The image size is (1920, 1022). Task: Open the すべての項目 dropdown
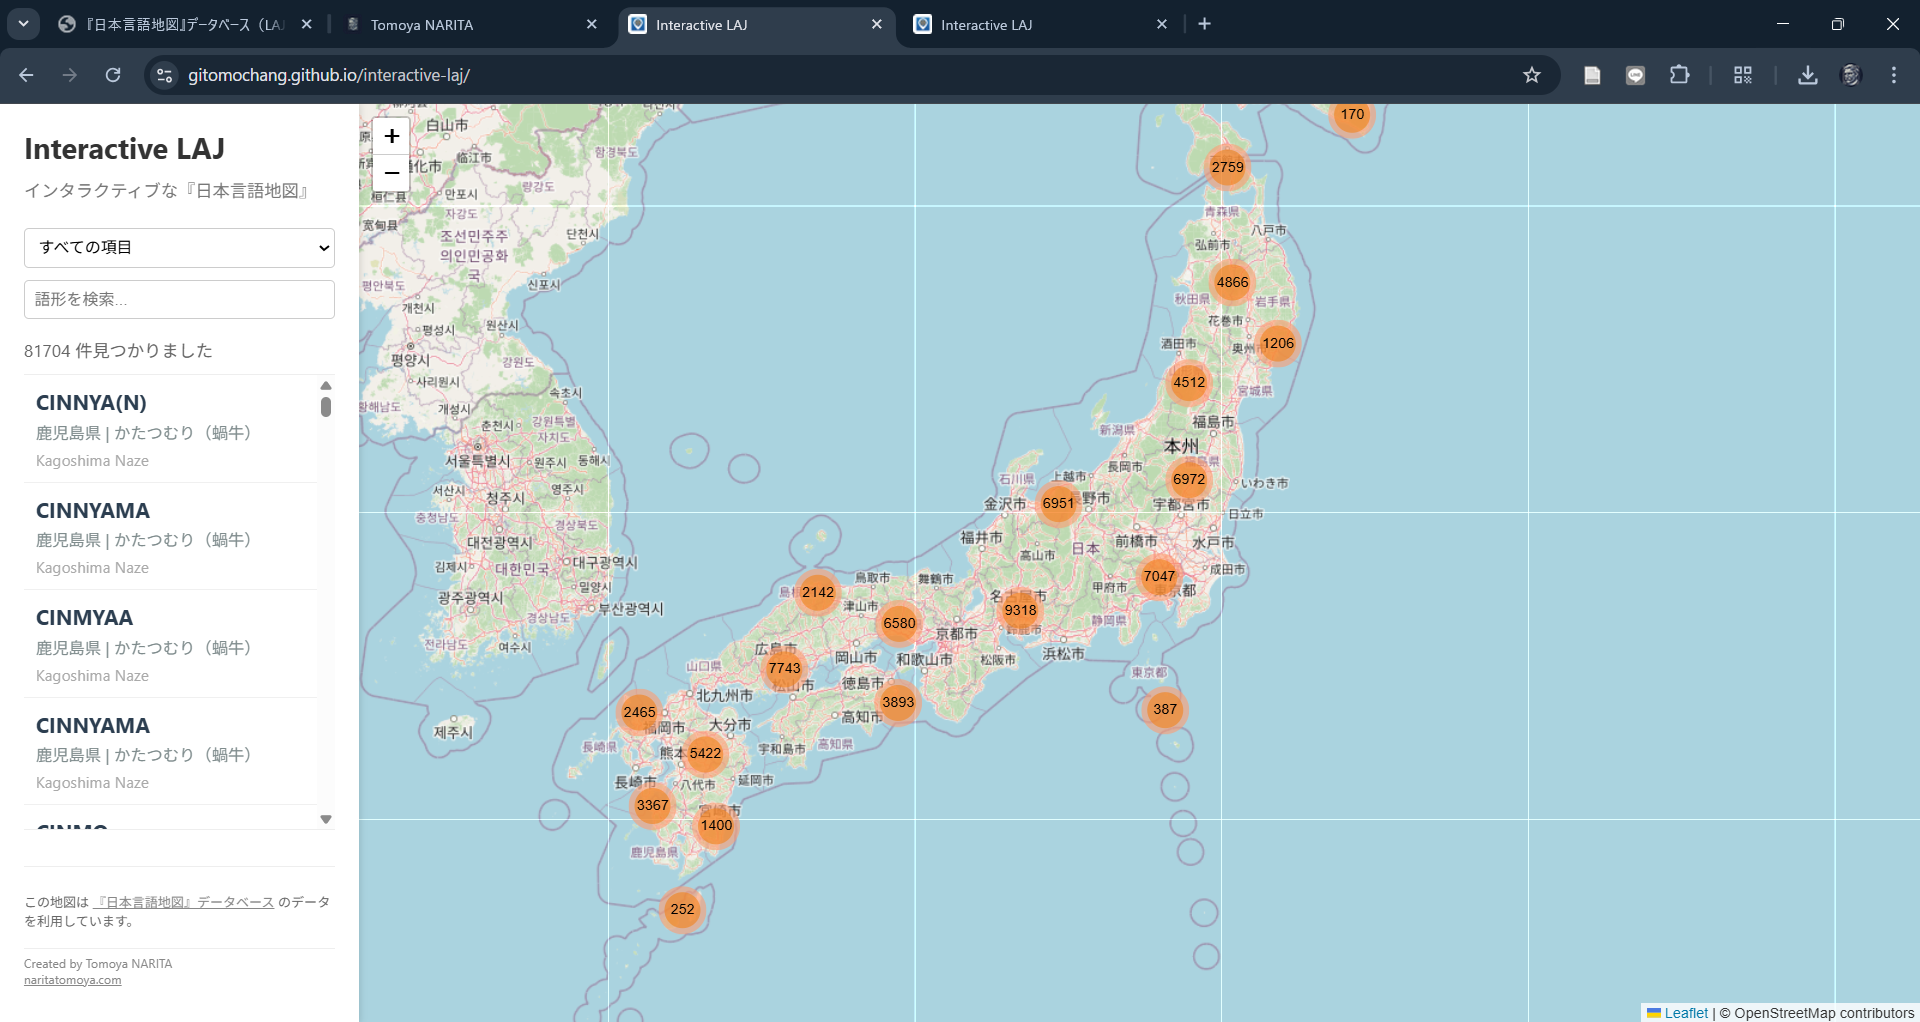click(179, 247)
